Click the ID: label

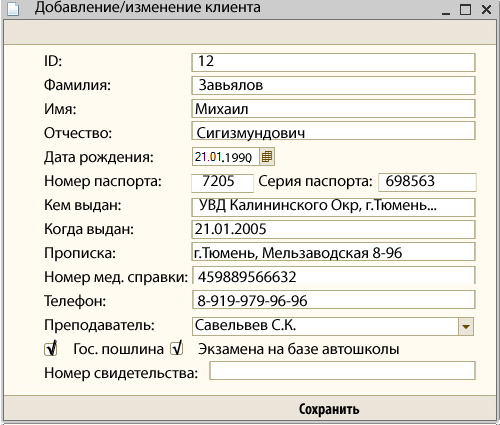click(53, 61)
